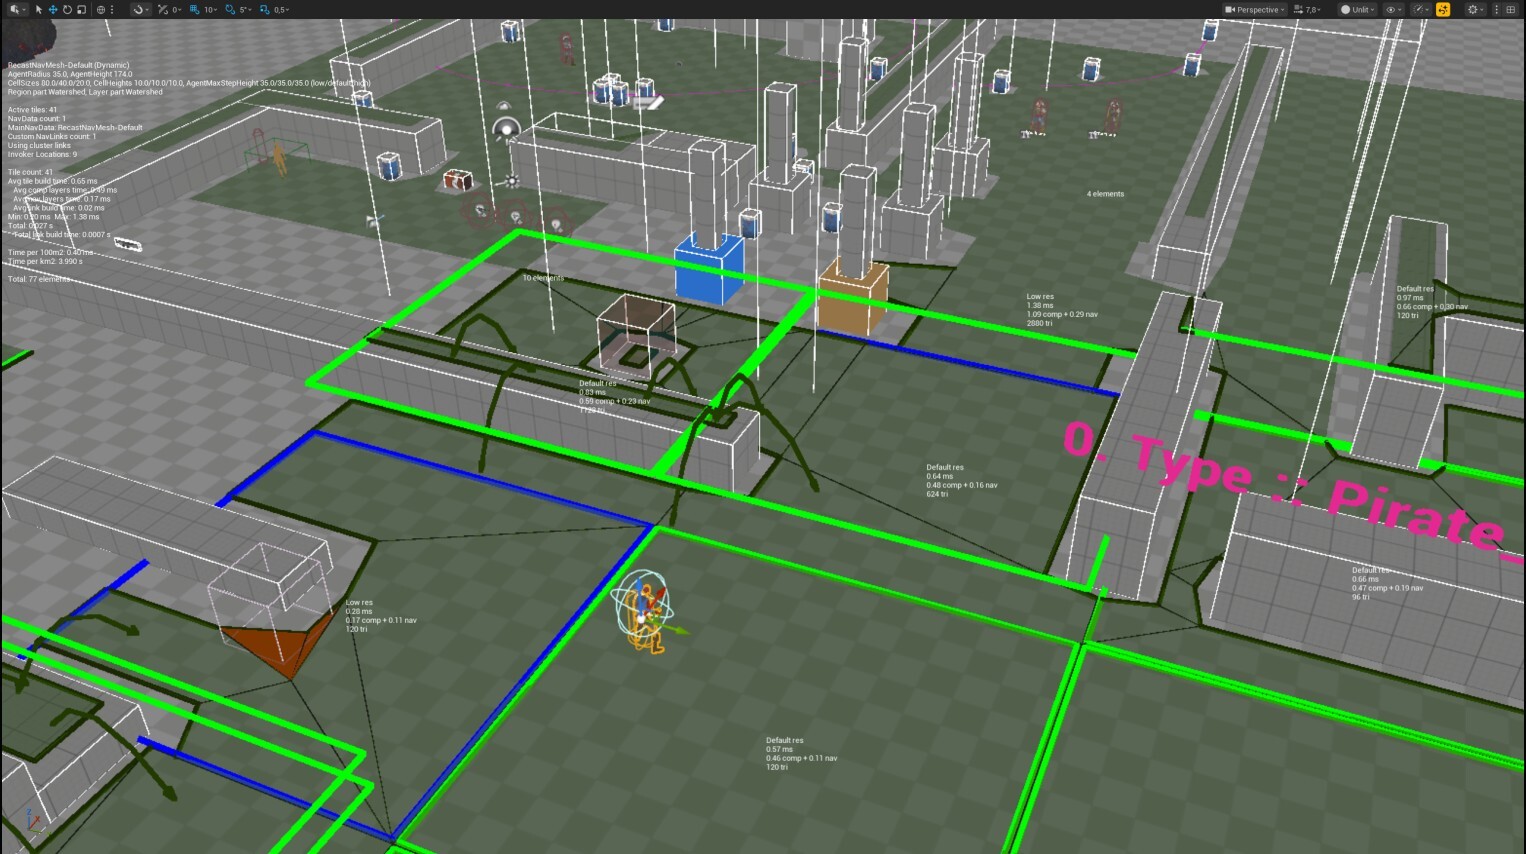Click the yellow realtime override icon
1526x854 pixels.
[x=1443, y=10]
